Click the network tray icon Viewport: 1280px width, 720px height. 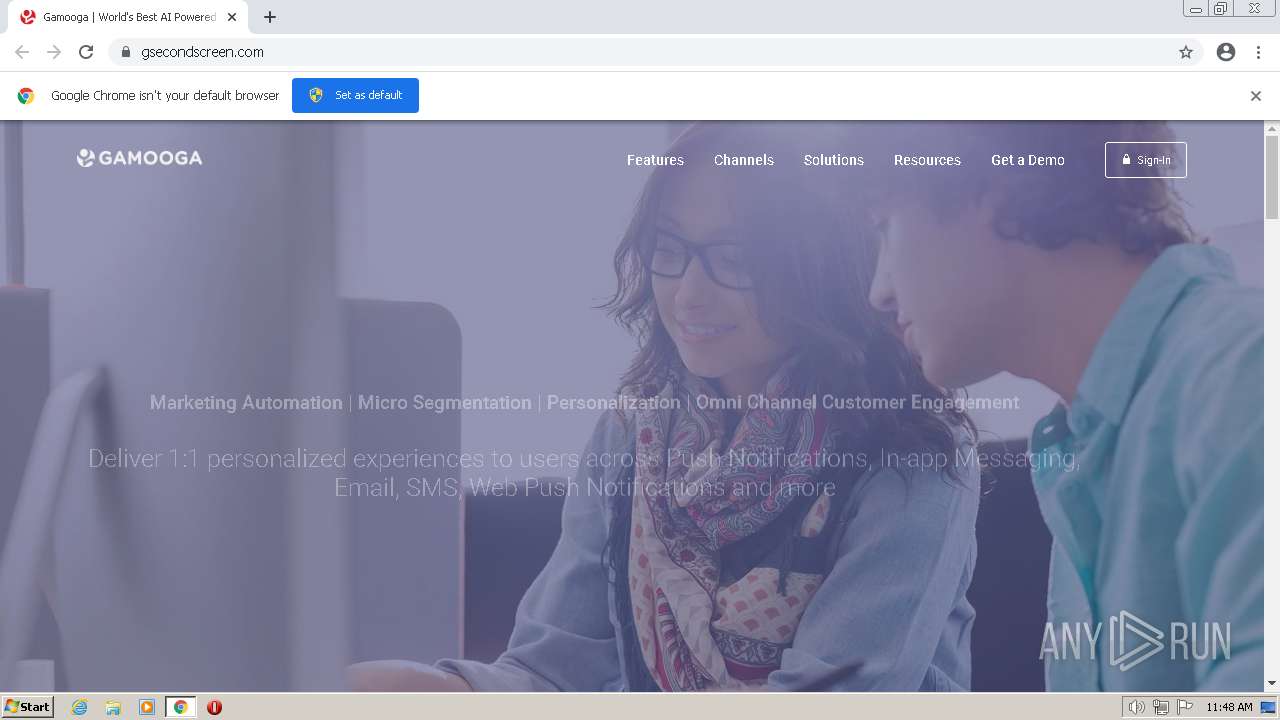tap(1161, 707)
